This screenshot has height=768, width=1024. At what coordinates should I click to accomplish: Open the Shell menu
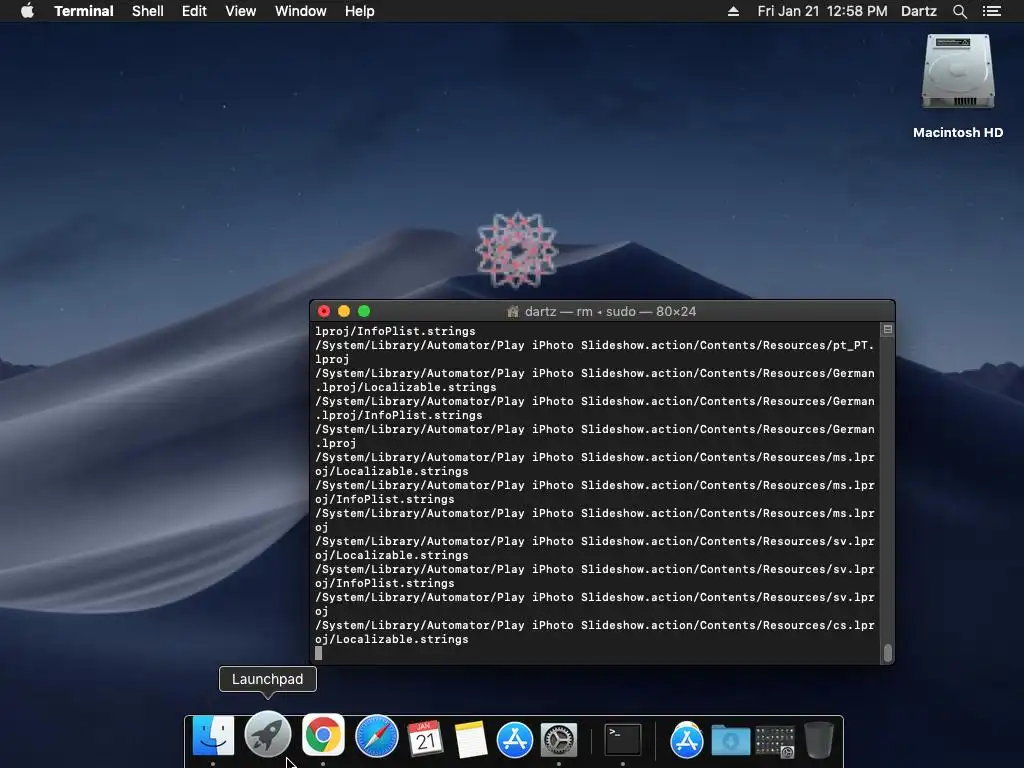tap(148, 11)
